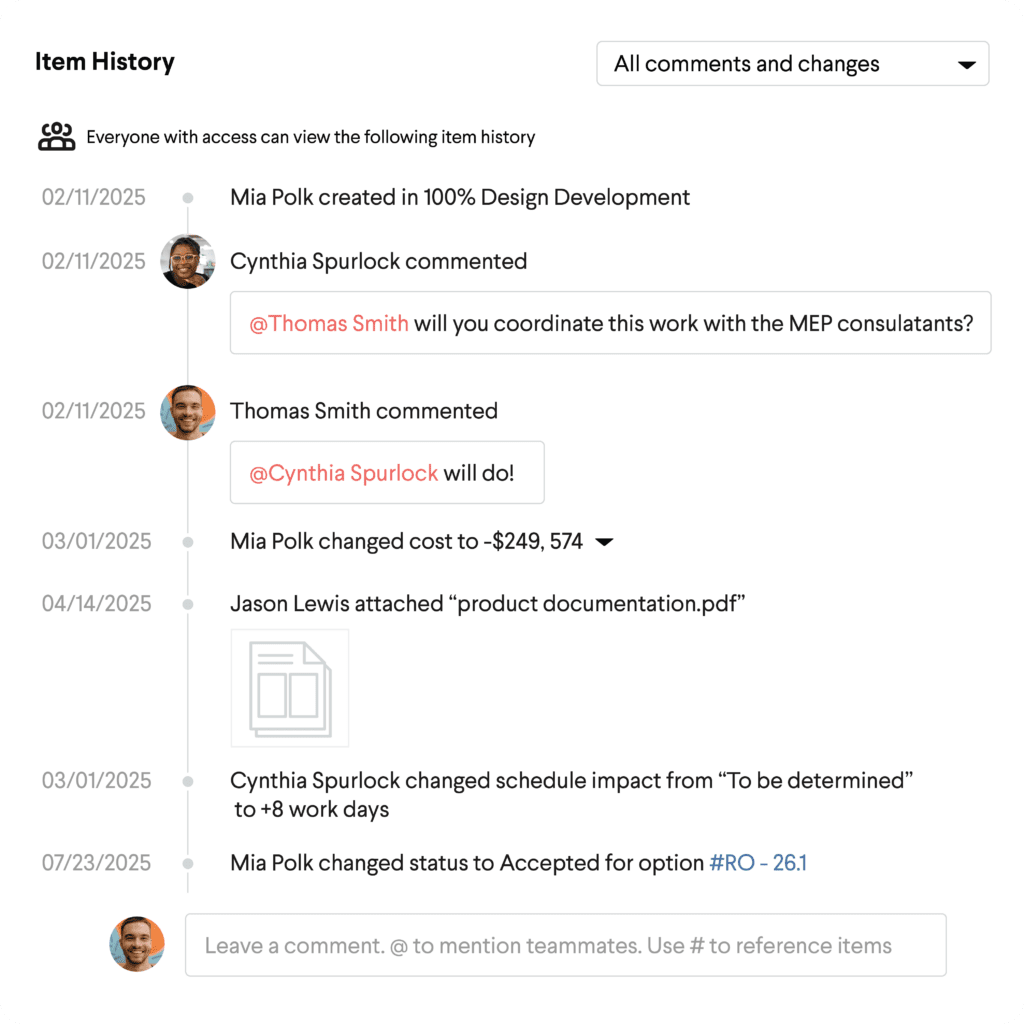Click into the Leave a comment field

565,944
